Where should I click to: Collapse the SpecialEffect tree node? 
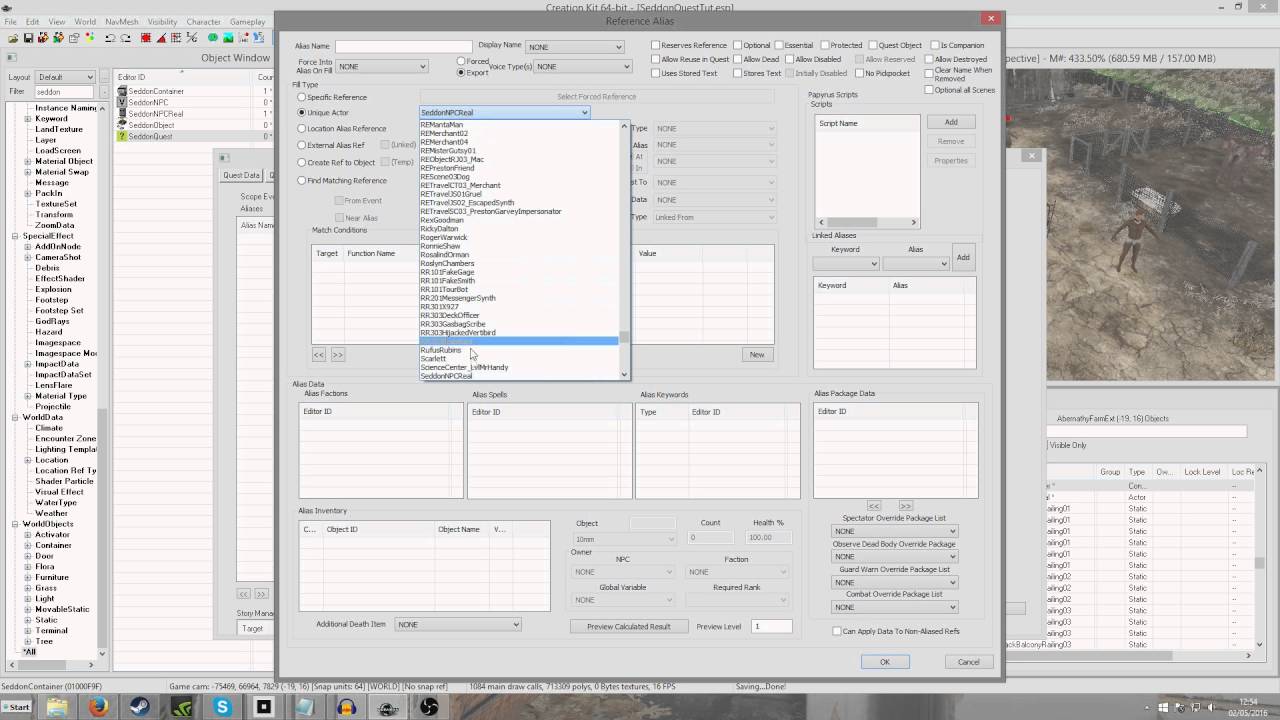pyautogui.click(x=16, y=236)
